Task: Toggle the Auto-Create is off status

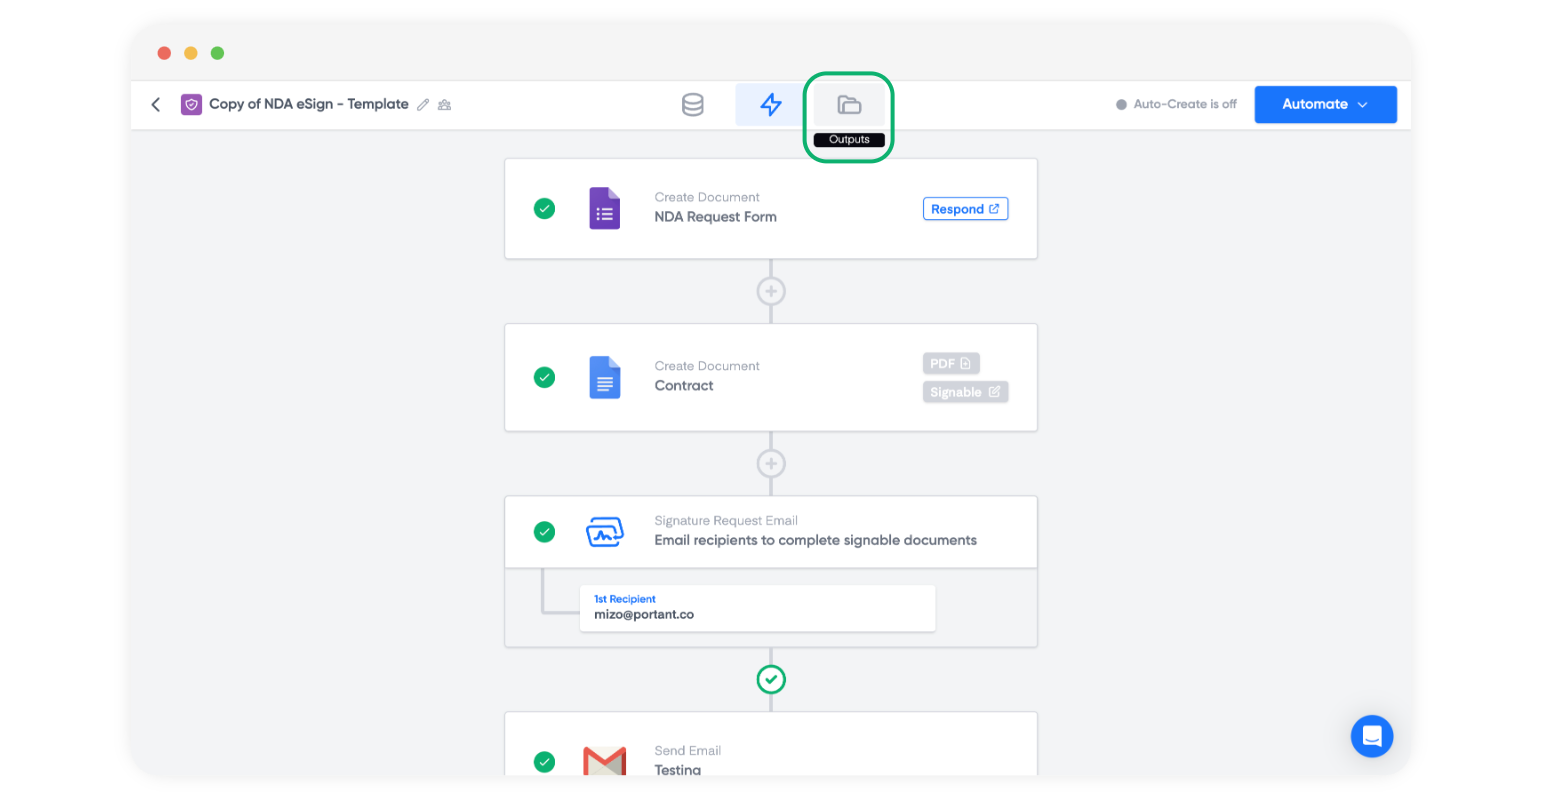Action: (x=1177, y=105)
